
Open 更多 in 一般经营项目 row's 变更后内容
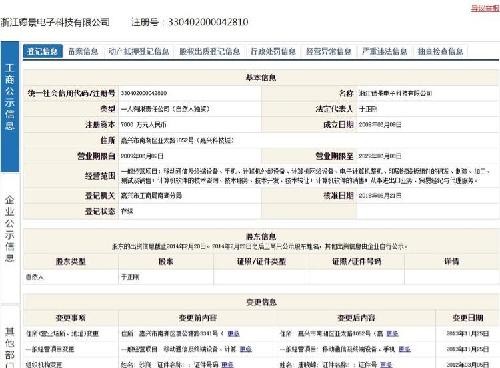tap(405, 349)
